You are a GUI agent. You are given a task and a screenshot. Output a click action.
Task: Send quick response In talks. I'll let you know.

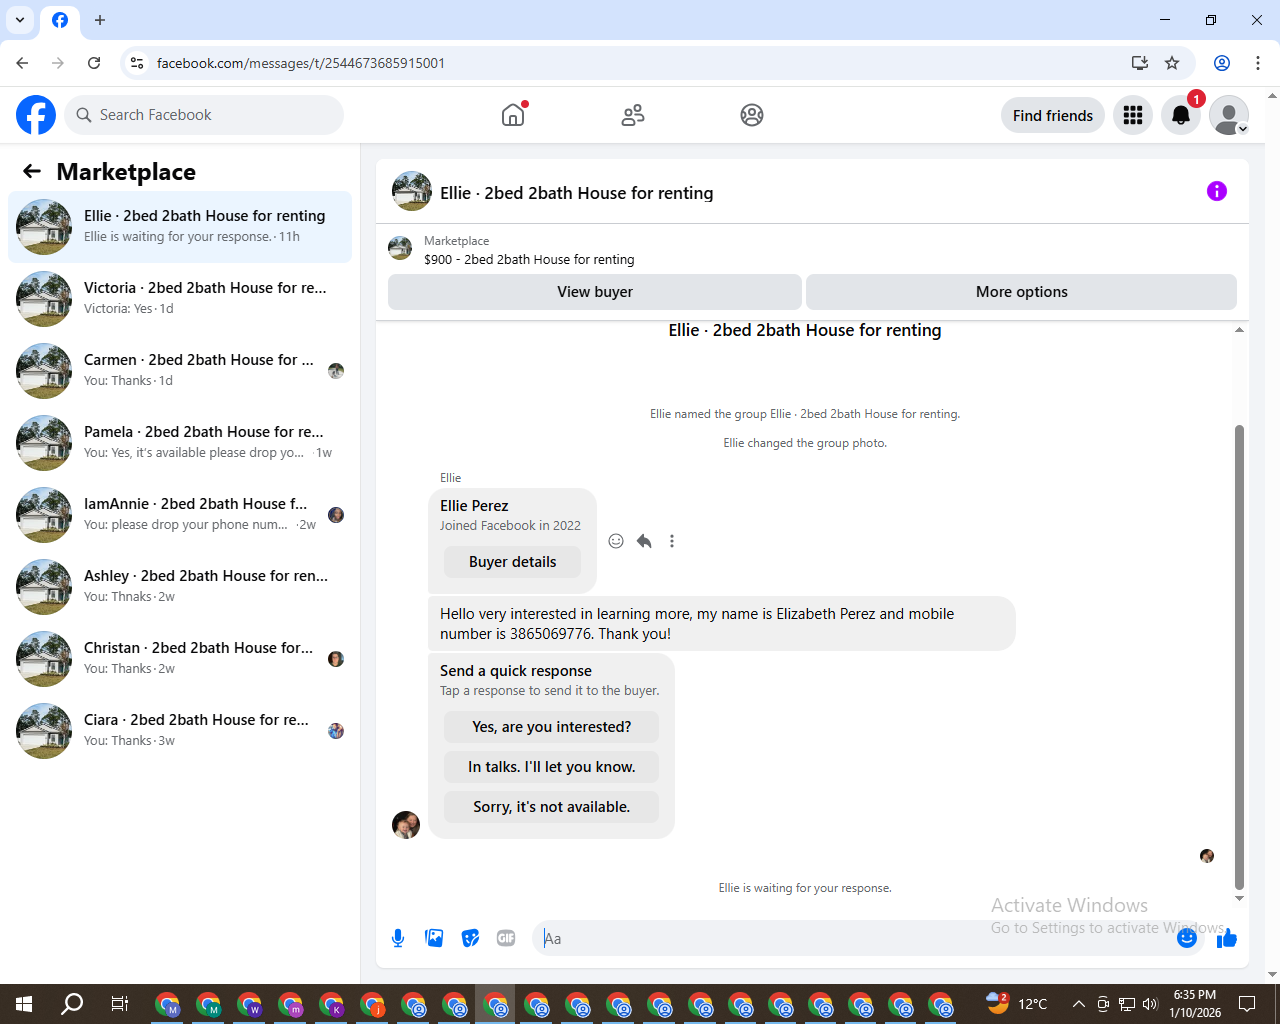pyautogui.click(x=552, y=767)
